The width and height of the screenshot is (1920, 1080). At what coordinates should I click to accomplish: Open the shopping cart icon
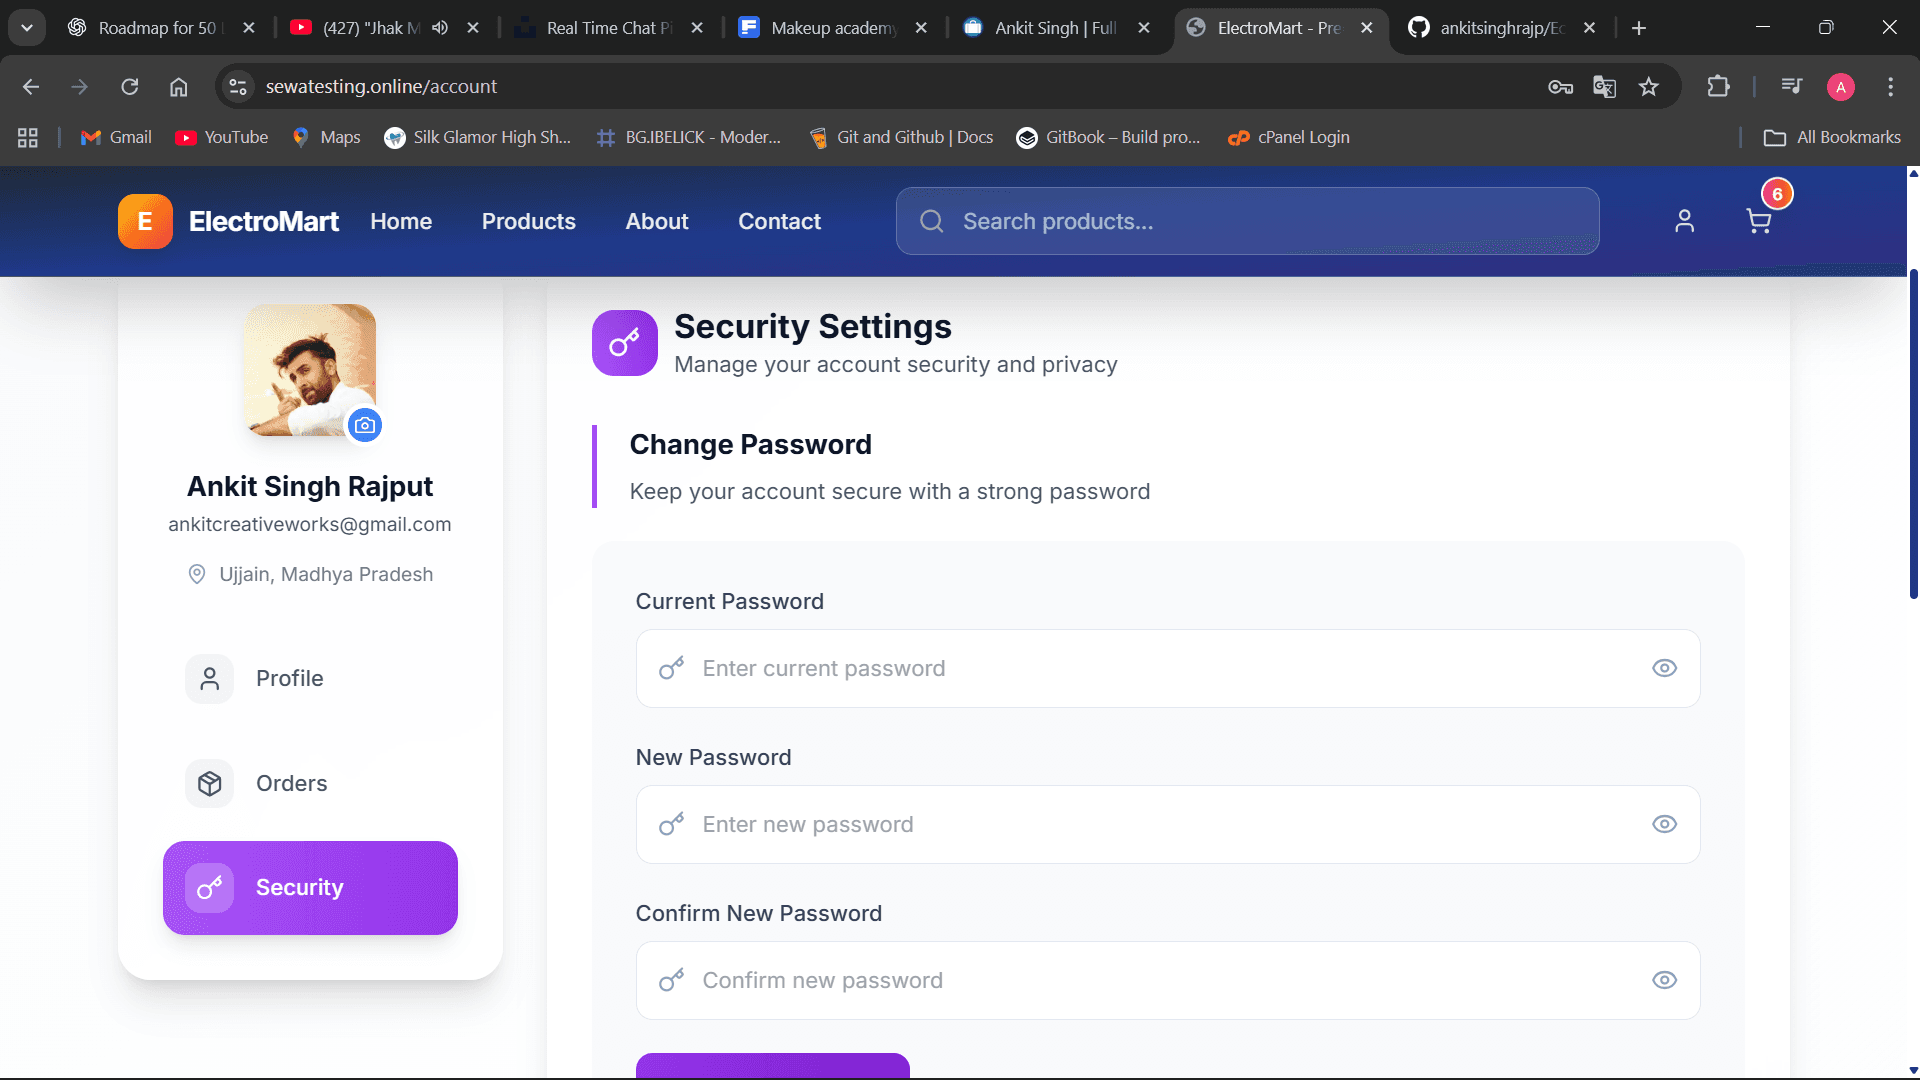[1758, 221]
